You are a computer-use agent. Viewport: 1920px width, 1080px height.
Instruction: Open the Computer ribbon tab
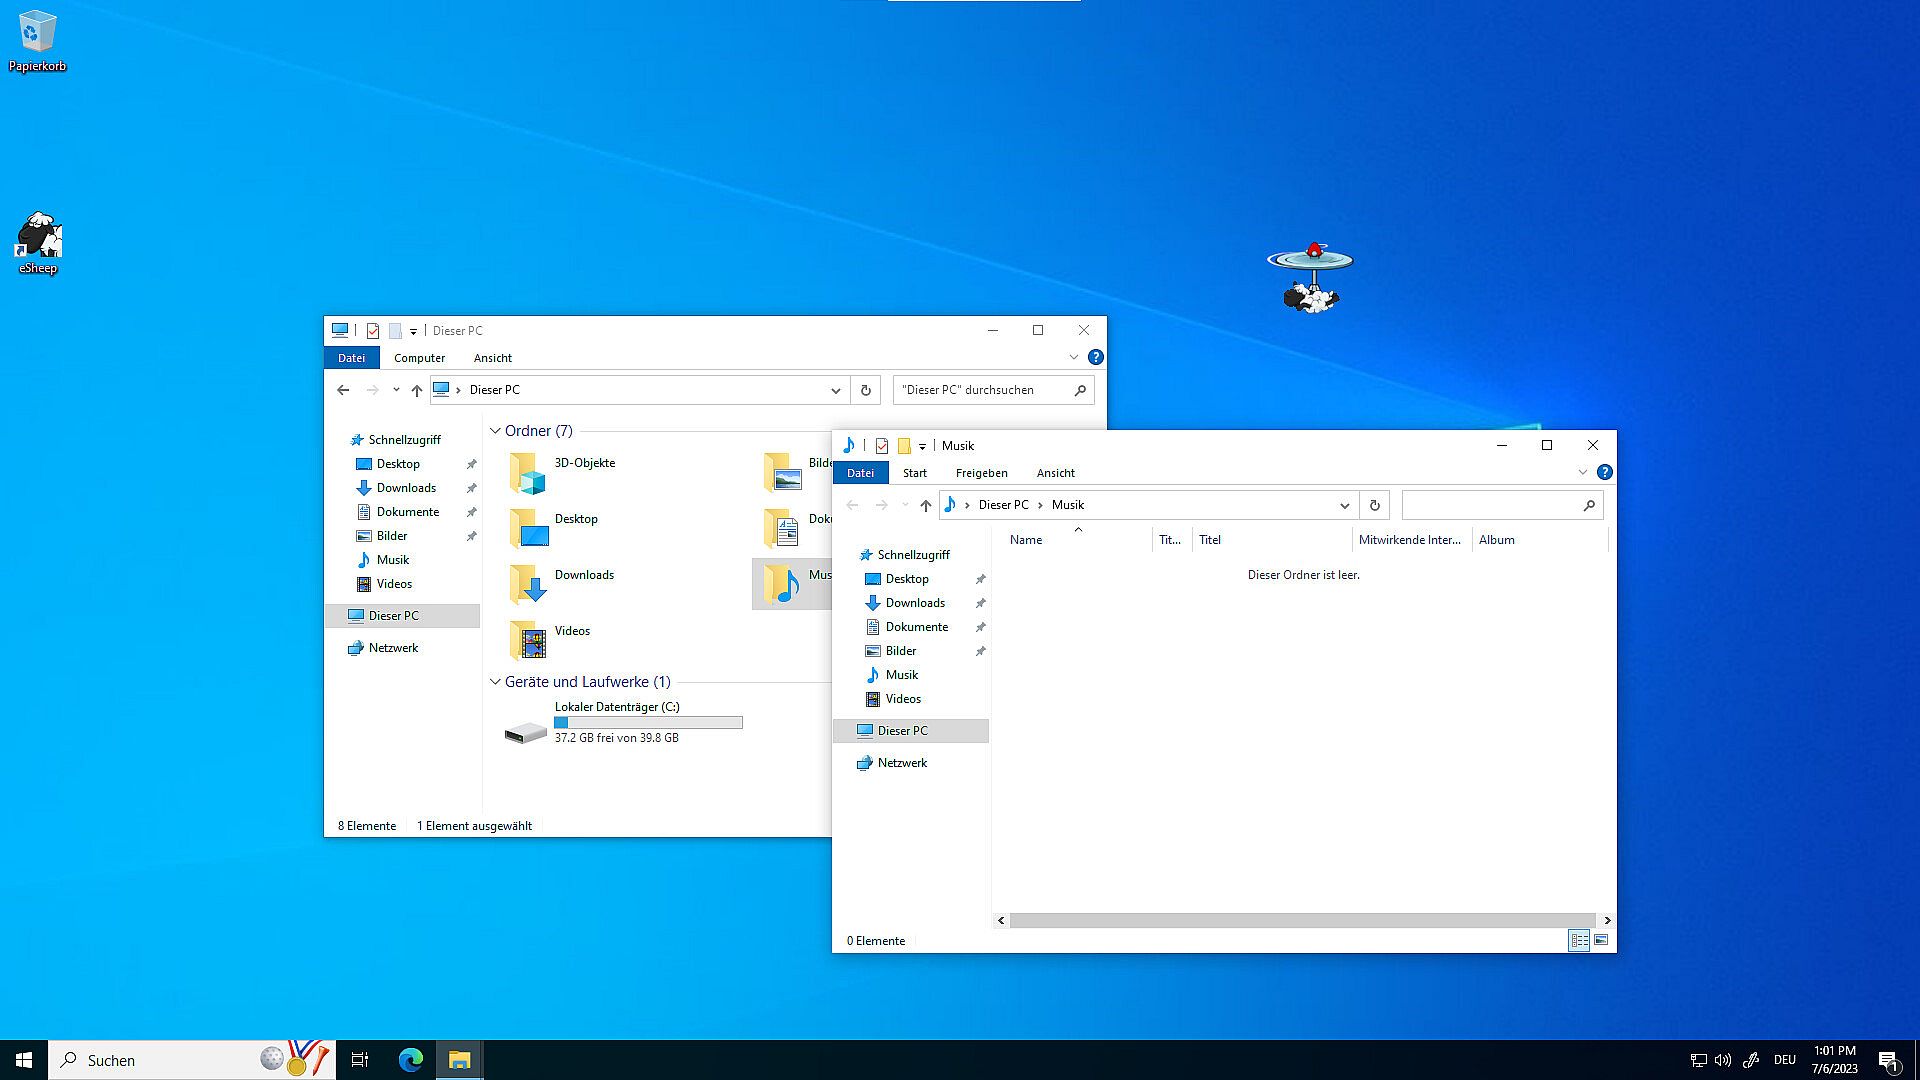click(419, 358)
